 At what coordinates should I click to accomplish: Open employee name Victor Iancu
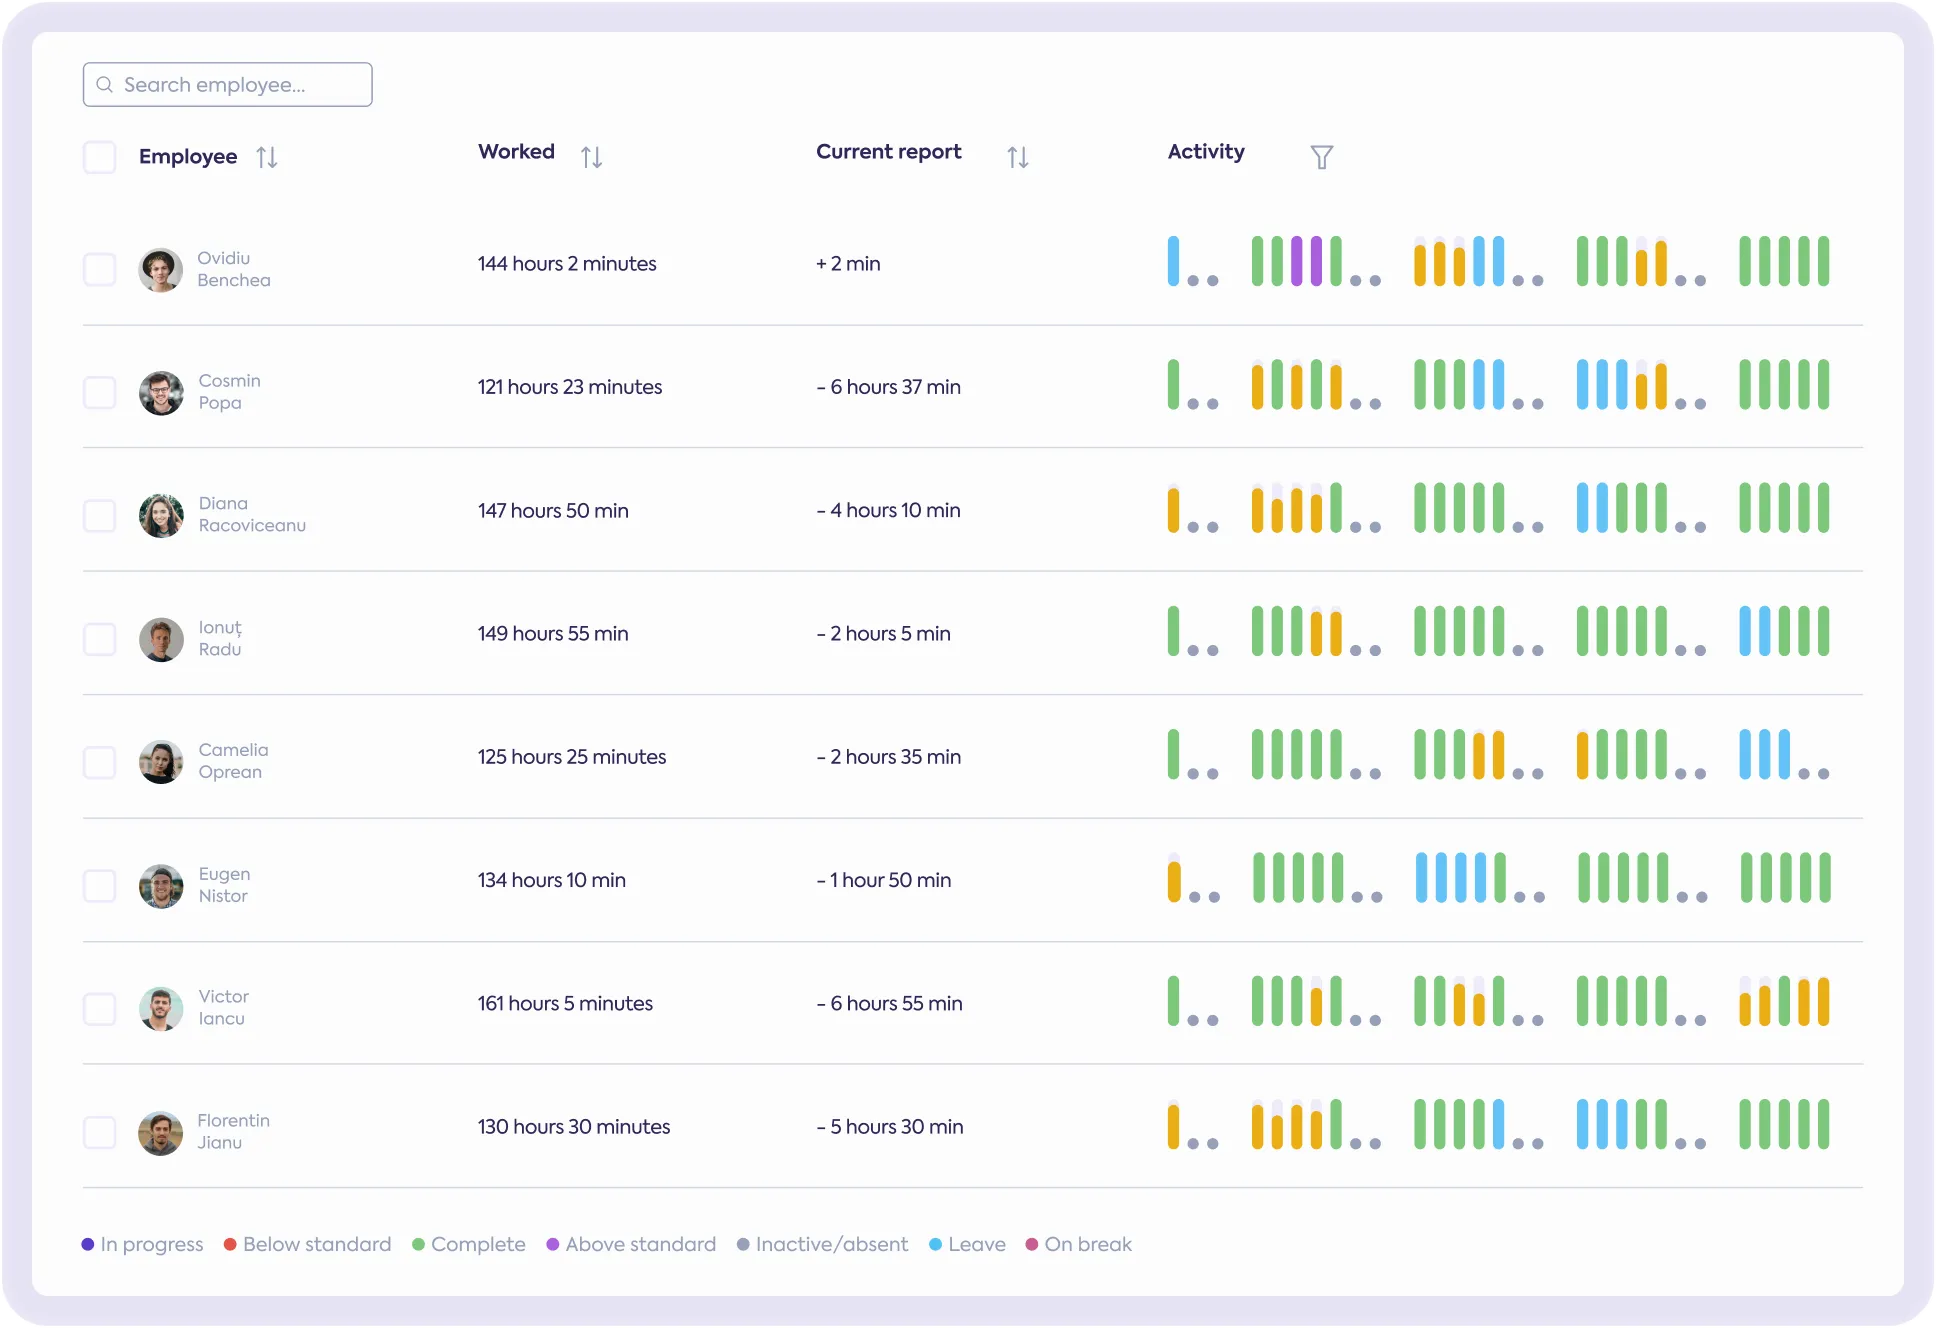(223, 1008)
